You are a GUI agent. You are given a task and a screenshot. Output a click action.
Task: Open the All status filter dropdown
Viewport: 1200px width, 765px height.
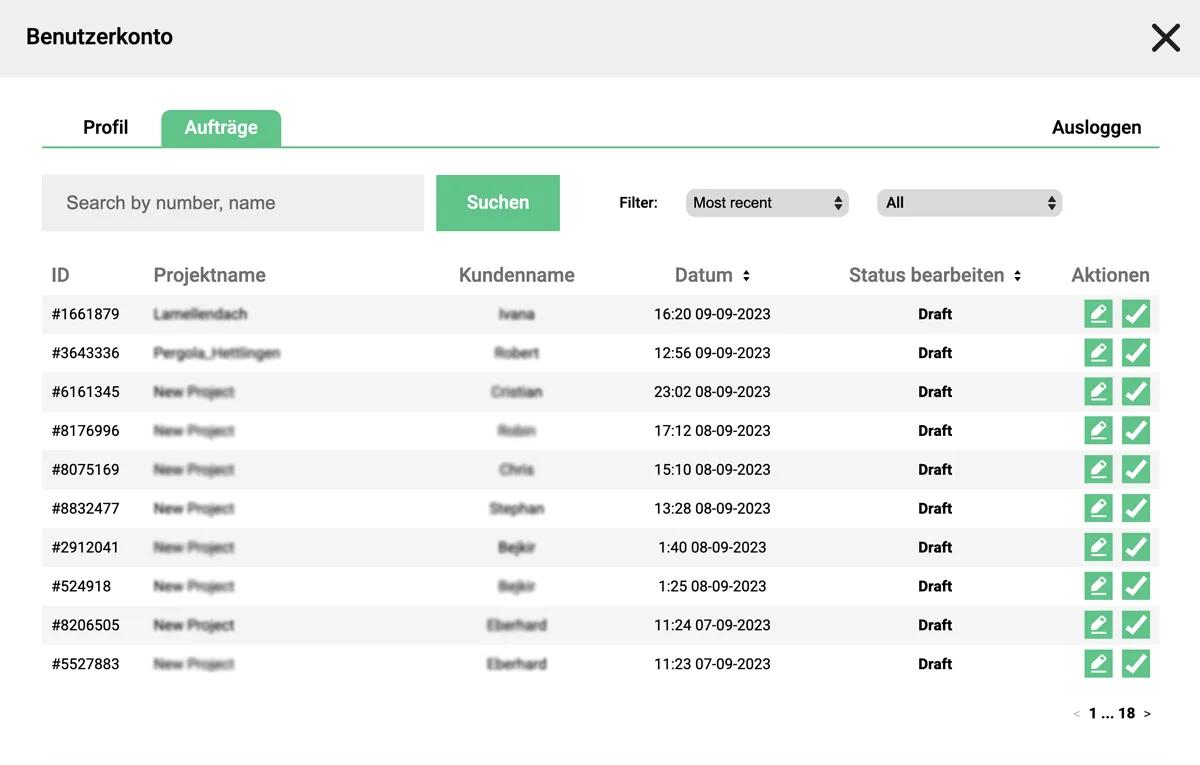pyautogui.click(x=969, y=203)
